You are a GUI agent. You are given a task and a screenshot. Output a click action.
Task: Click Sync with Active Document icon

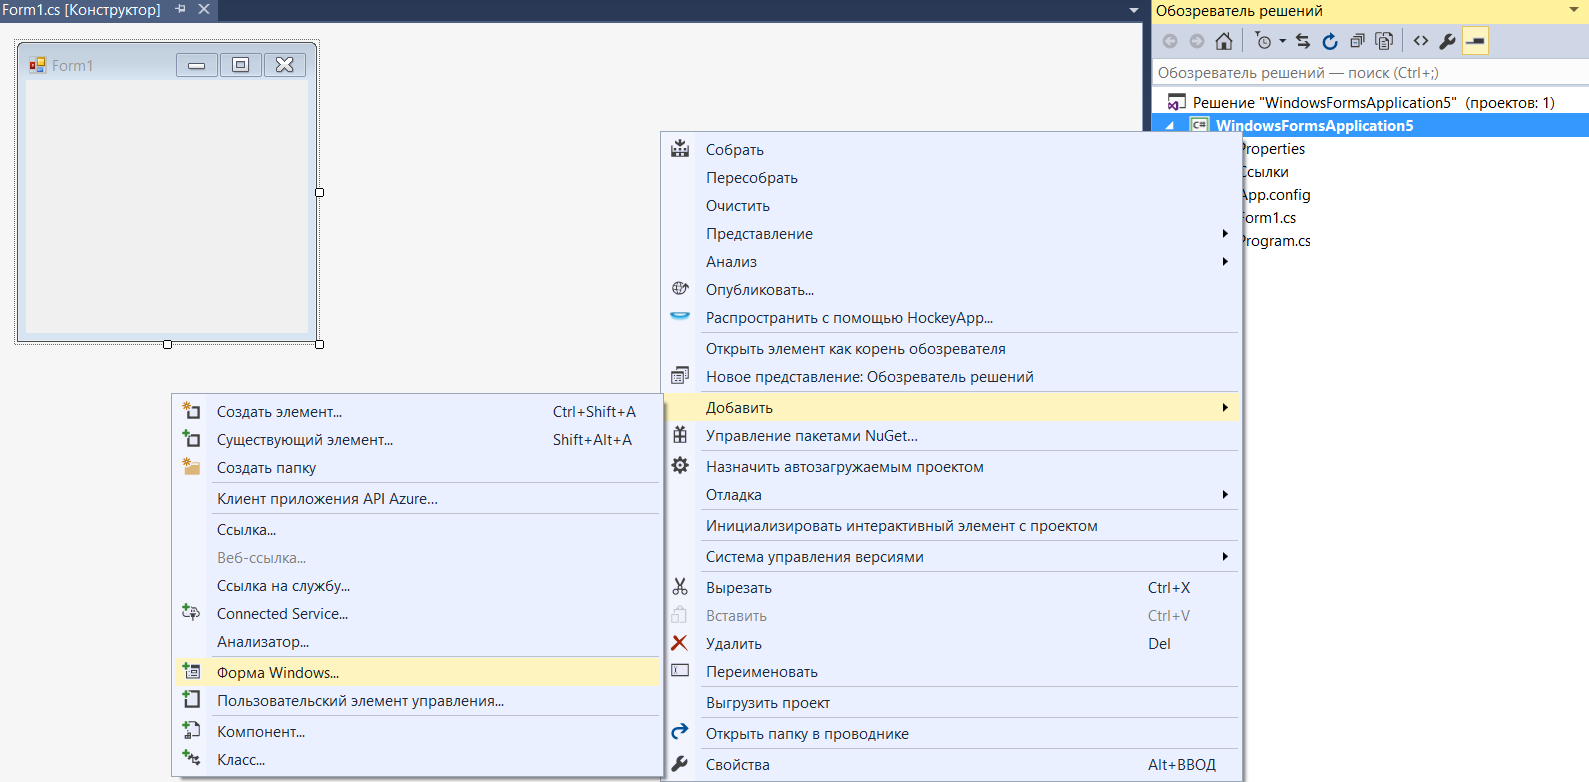click(x=1303, y=41)
